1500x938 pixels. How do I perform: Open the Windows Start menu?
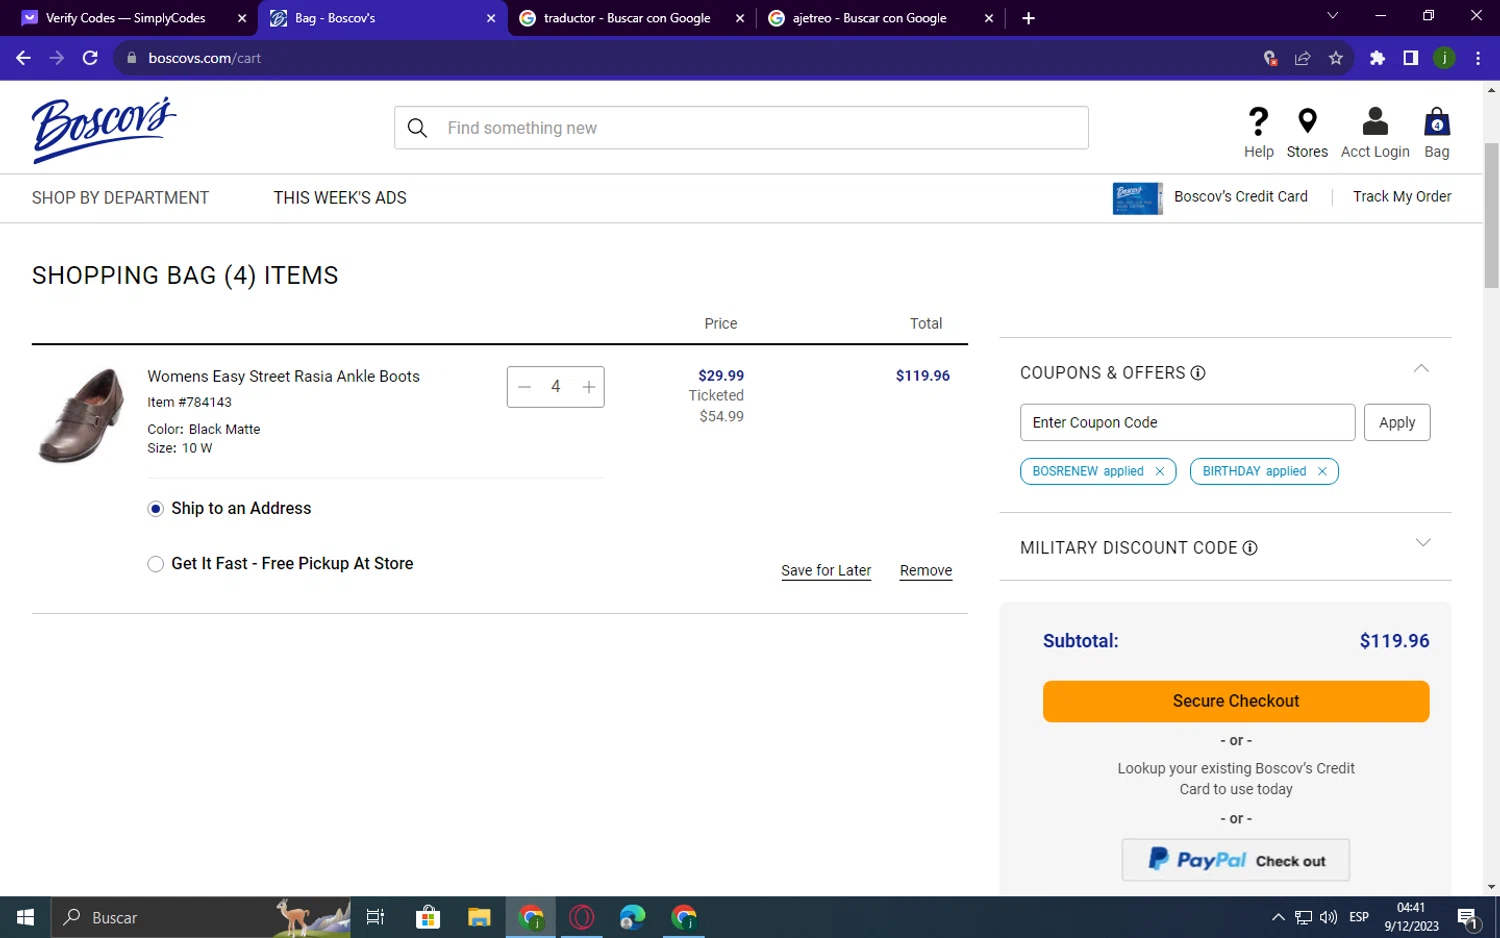(x=25, y=917)
